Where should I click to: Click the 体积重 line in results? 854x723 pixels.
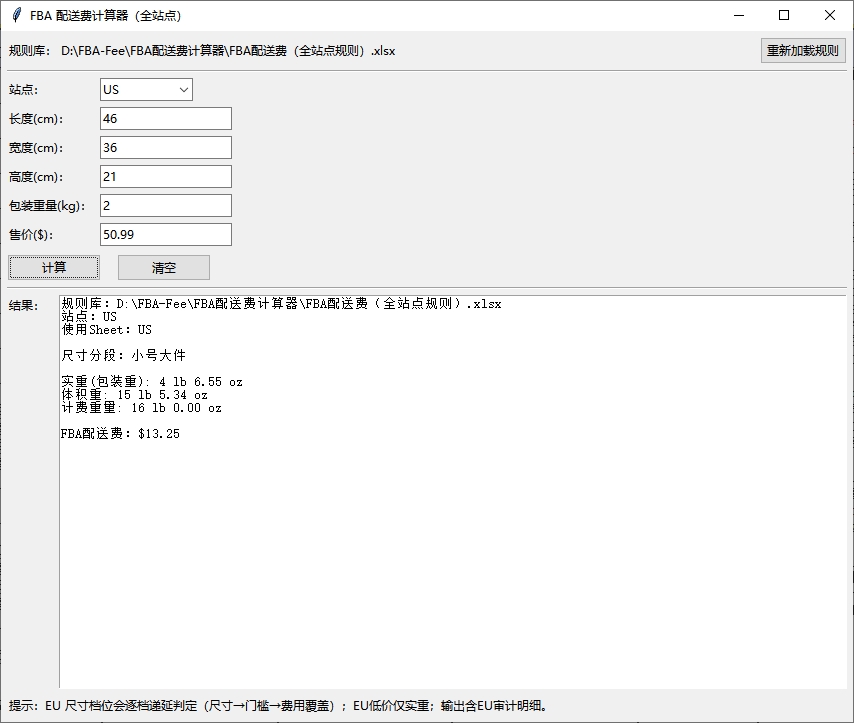tap(134, 395)
